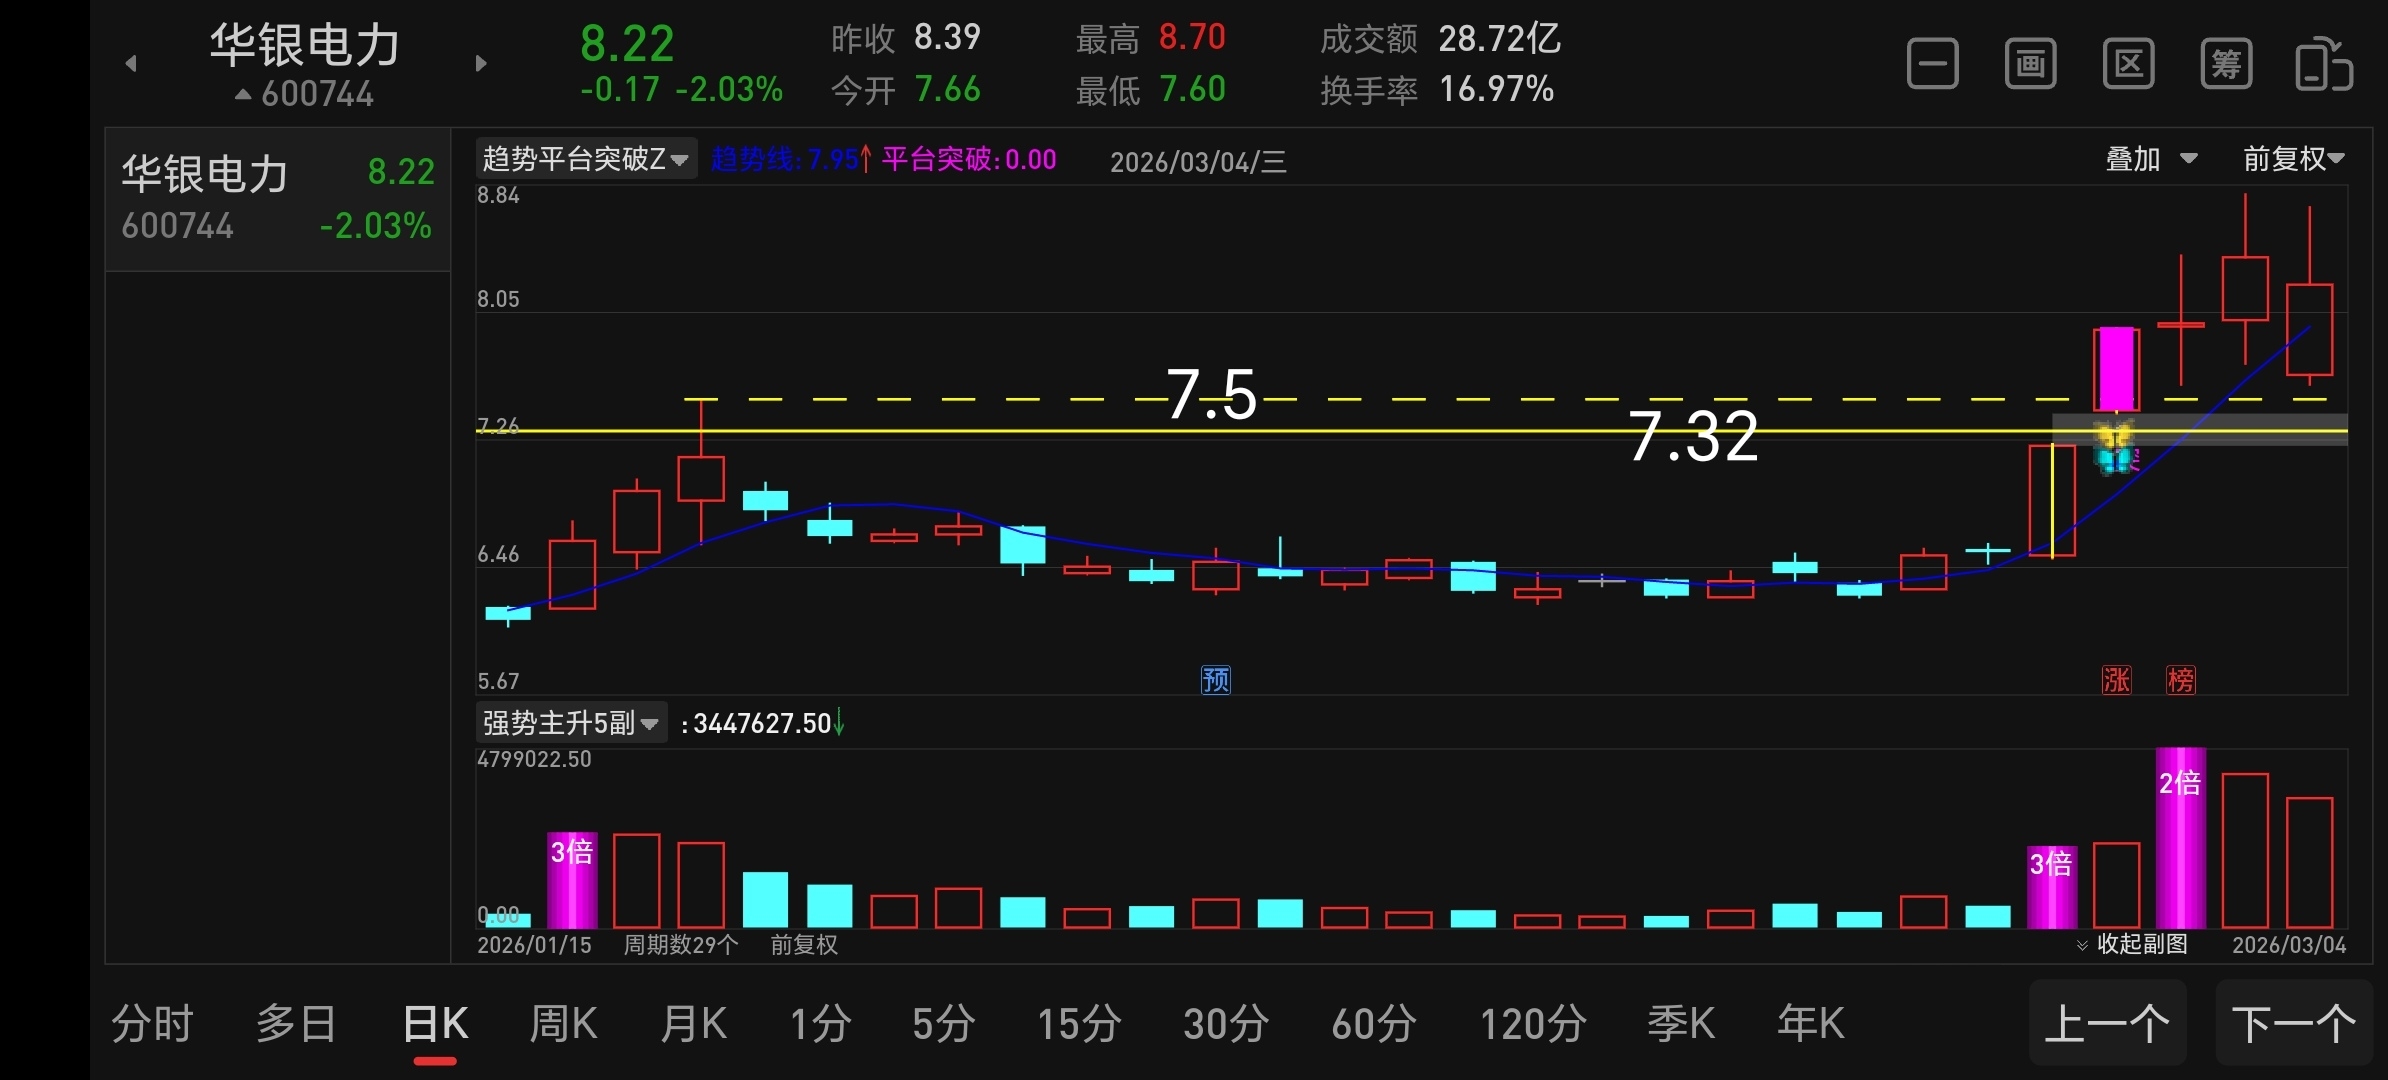Screen dimensions: 2388x1080
Task: Switch to the 周K tab
Action: [x=563, y=1024]
